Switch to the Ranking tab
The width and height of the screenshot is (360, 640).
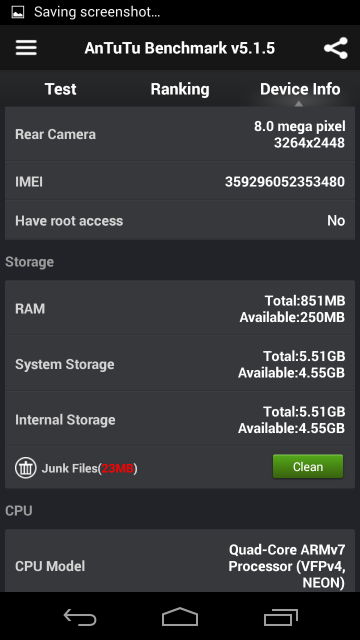coord(180,89)
